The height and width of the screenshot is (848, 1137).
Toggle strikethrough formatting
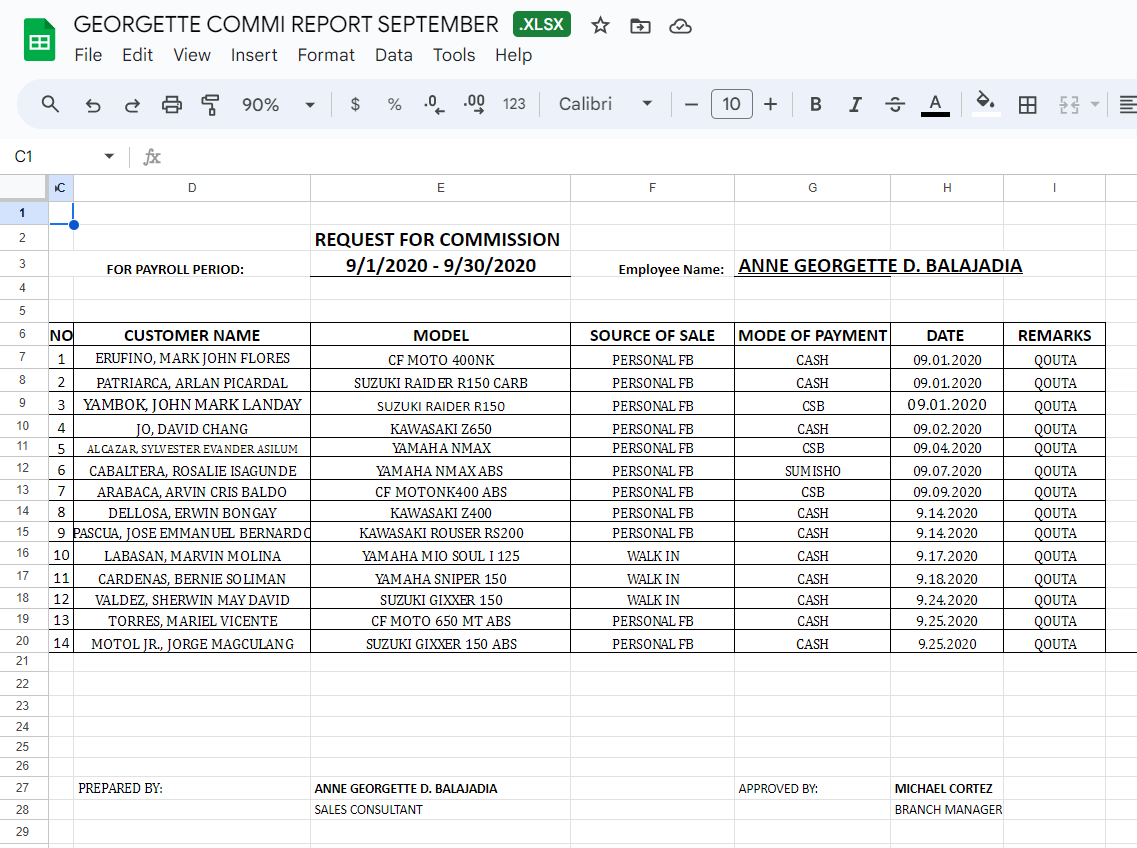[x=895, y=104]
